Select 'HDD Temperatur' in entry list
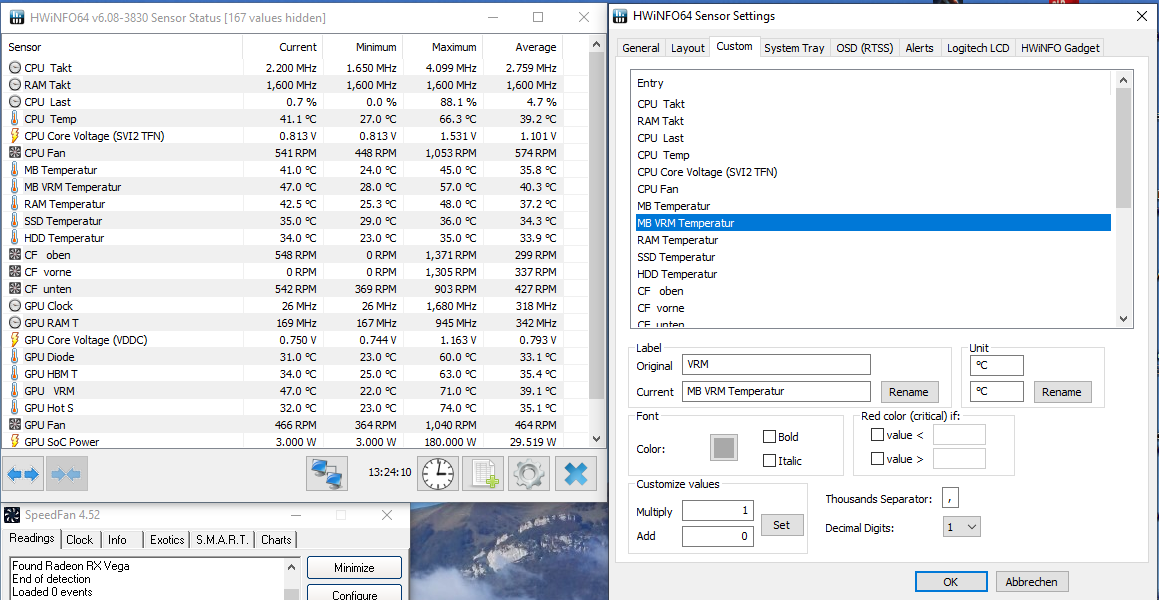1159x600 pixels. pos(873,274)
